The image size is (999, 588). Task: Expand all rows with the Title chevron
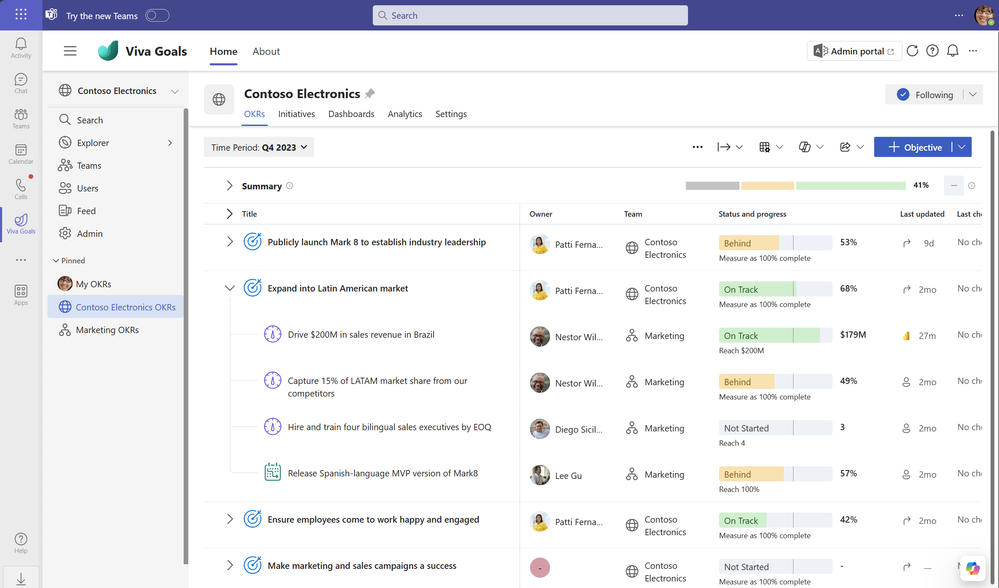click(x=229, y=214)
